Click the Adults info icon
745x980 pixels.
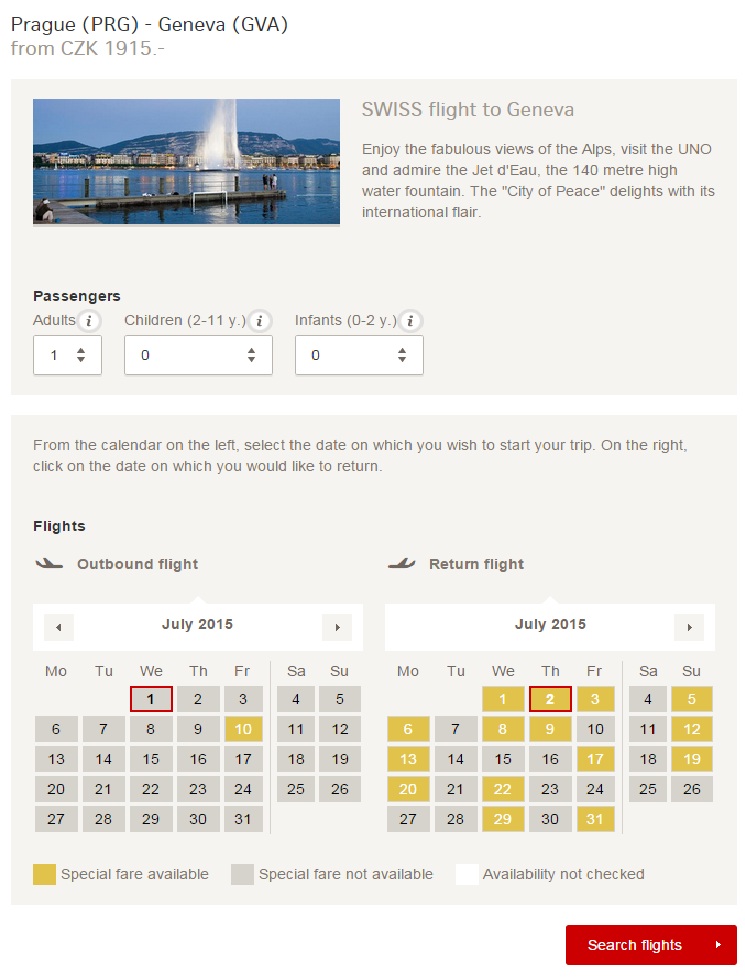(x=89, y=321)
